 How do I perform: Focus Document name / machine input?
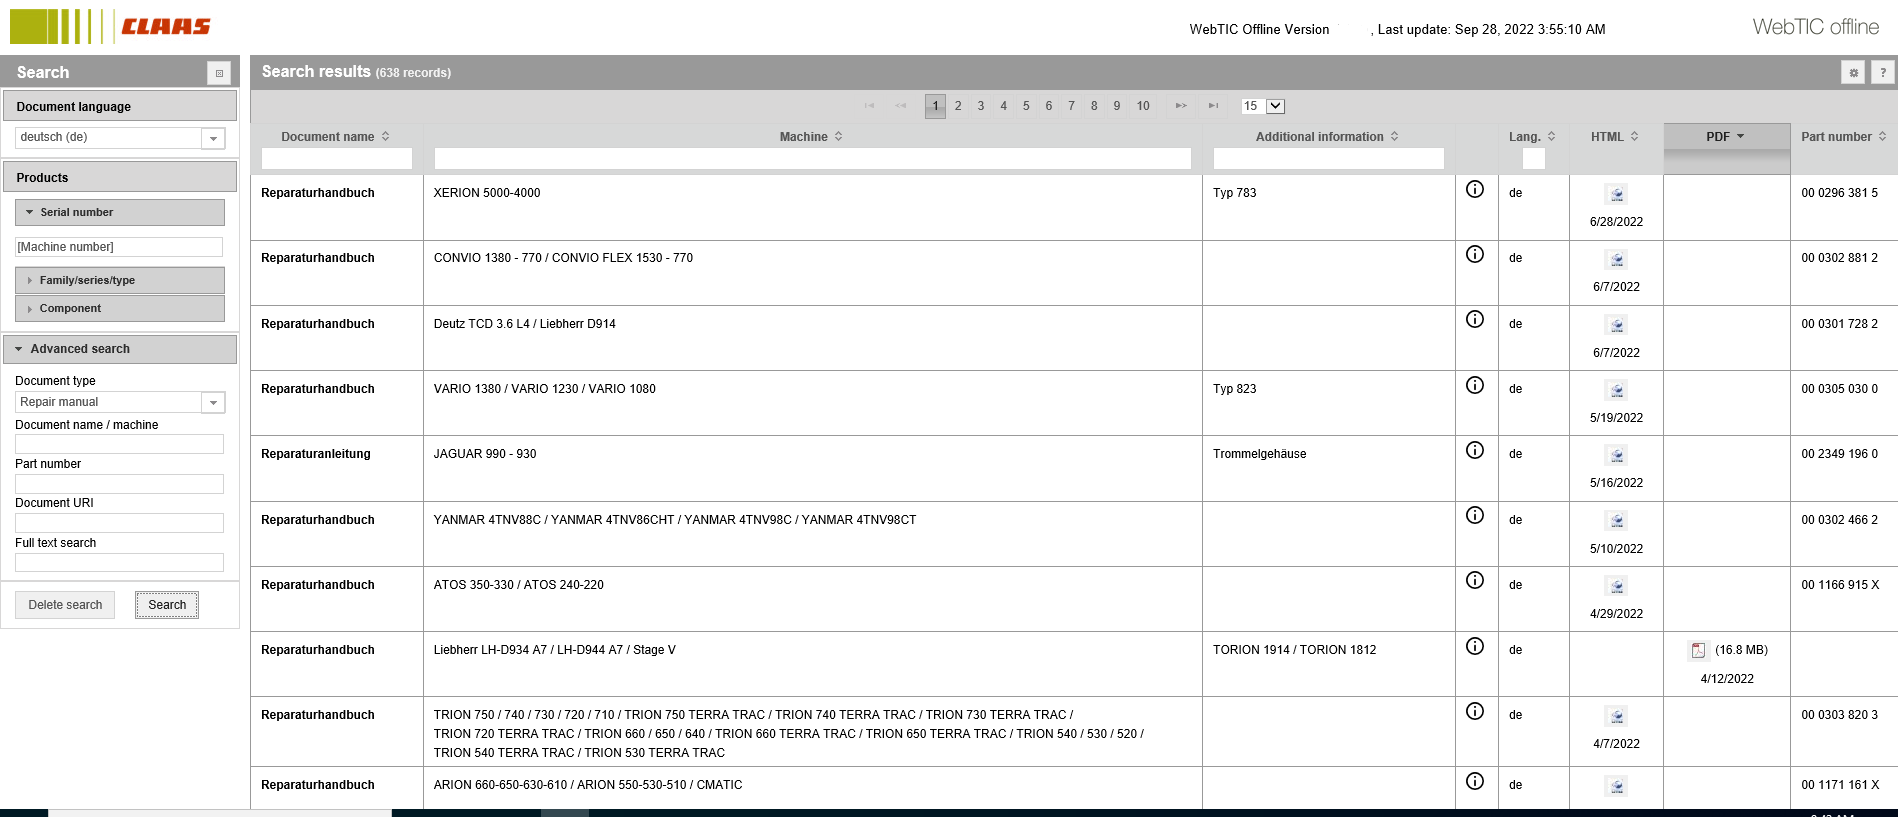[119, 444]
